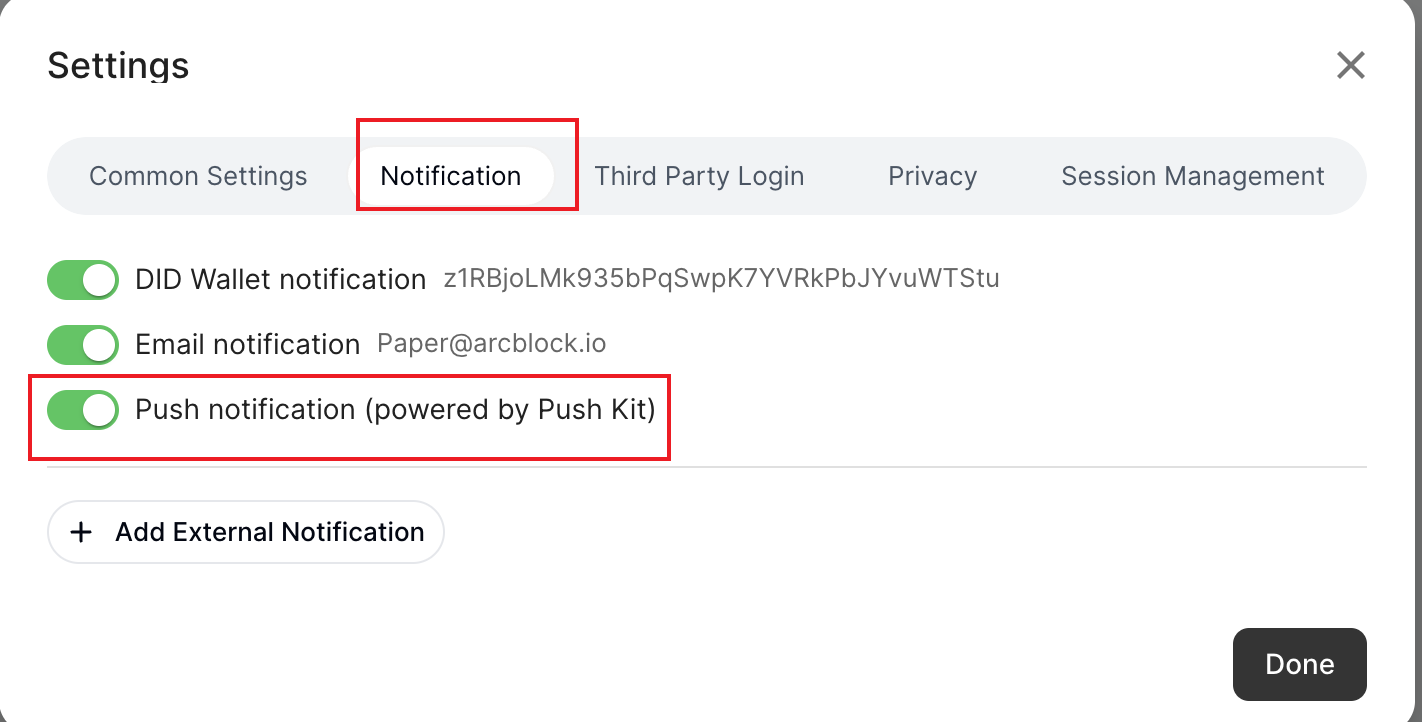Screen dimensions: 1422x722
Task: Click empty space left of the Done button
Action: (900, 664)
